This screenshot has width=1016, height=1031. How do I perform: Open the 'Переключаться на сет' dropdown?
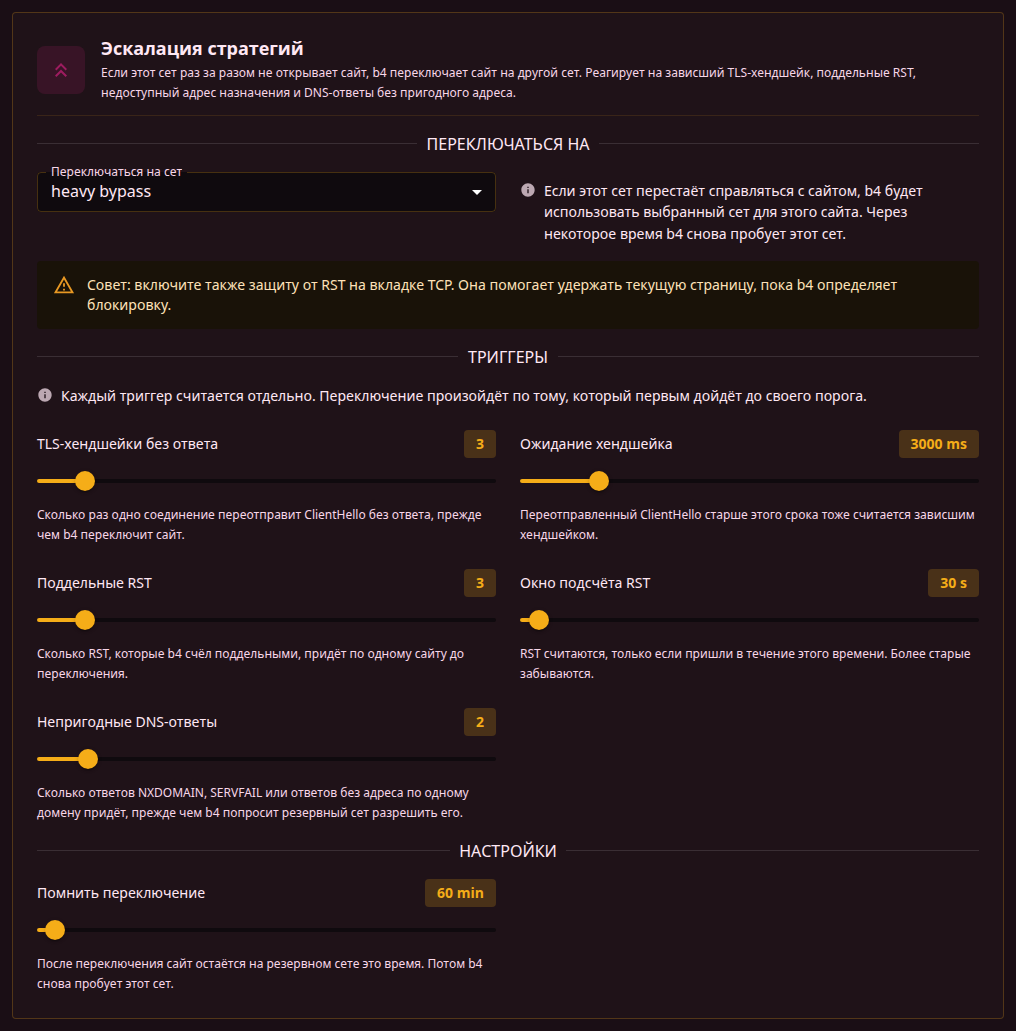click(266, 192)
